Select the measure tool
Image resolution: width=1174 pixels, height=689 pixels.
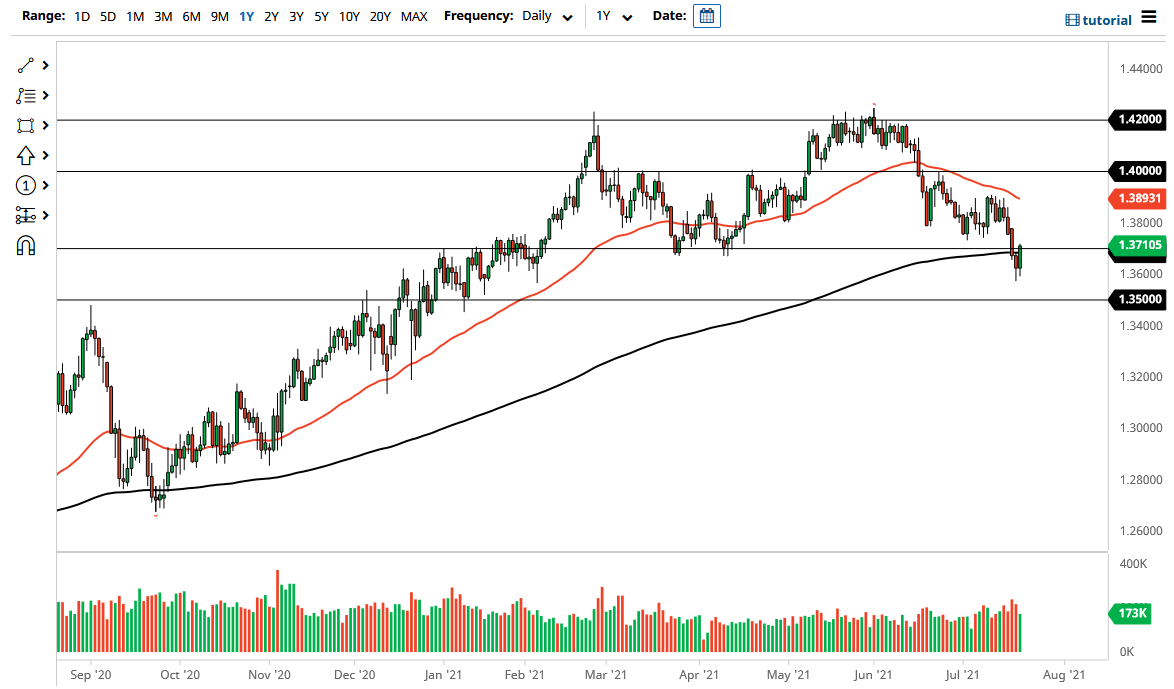(28, 215)
